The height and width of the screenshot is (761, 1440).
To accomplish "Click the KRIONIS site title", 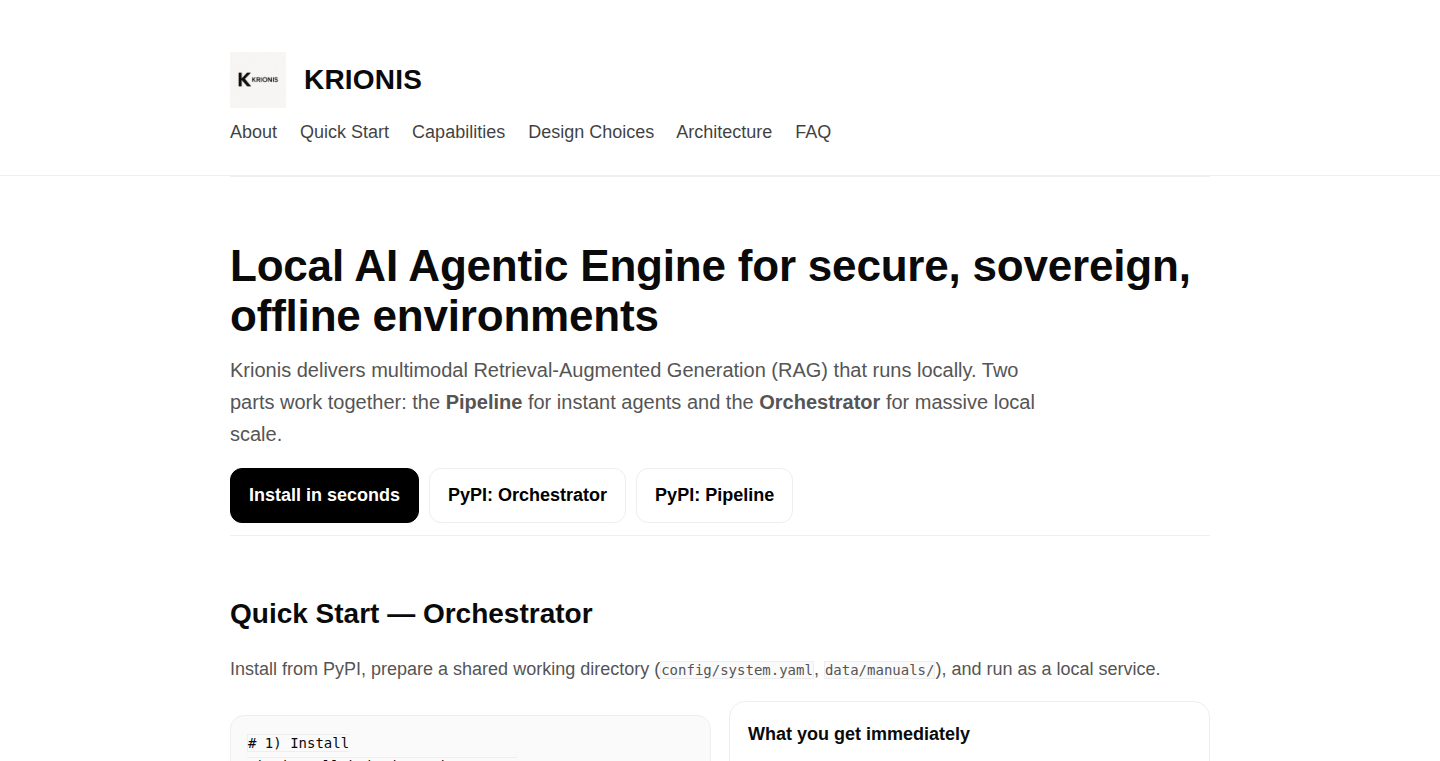I will click(363, 80).
